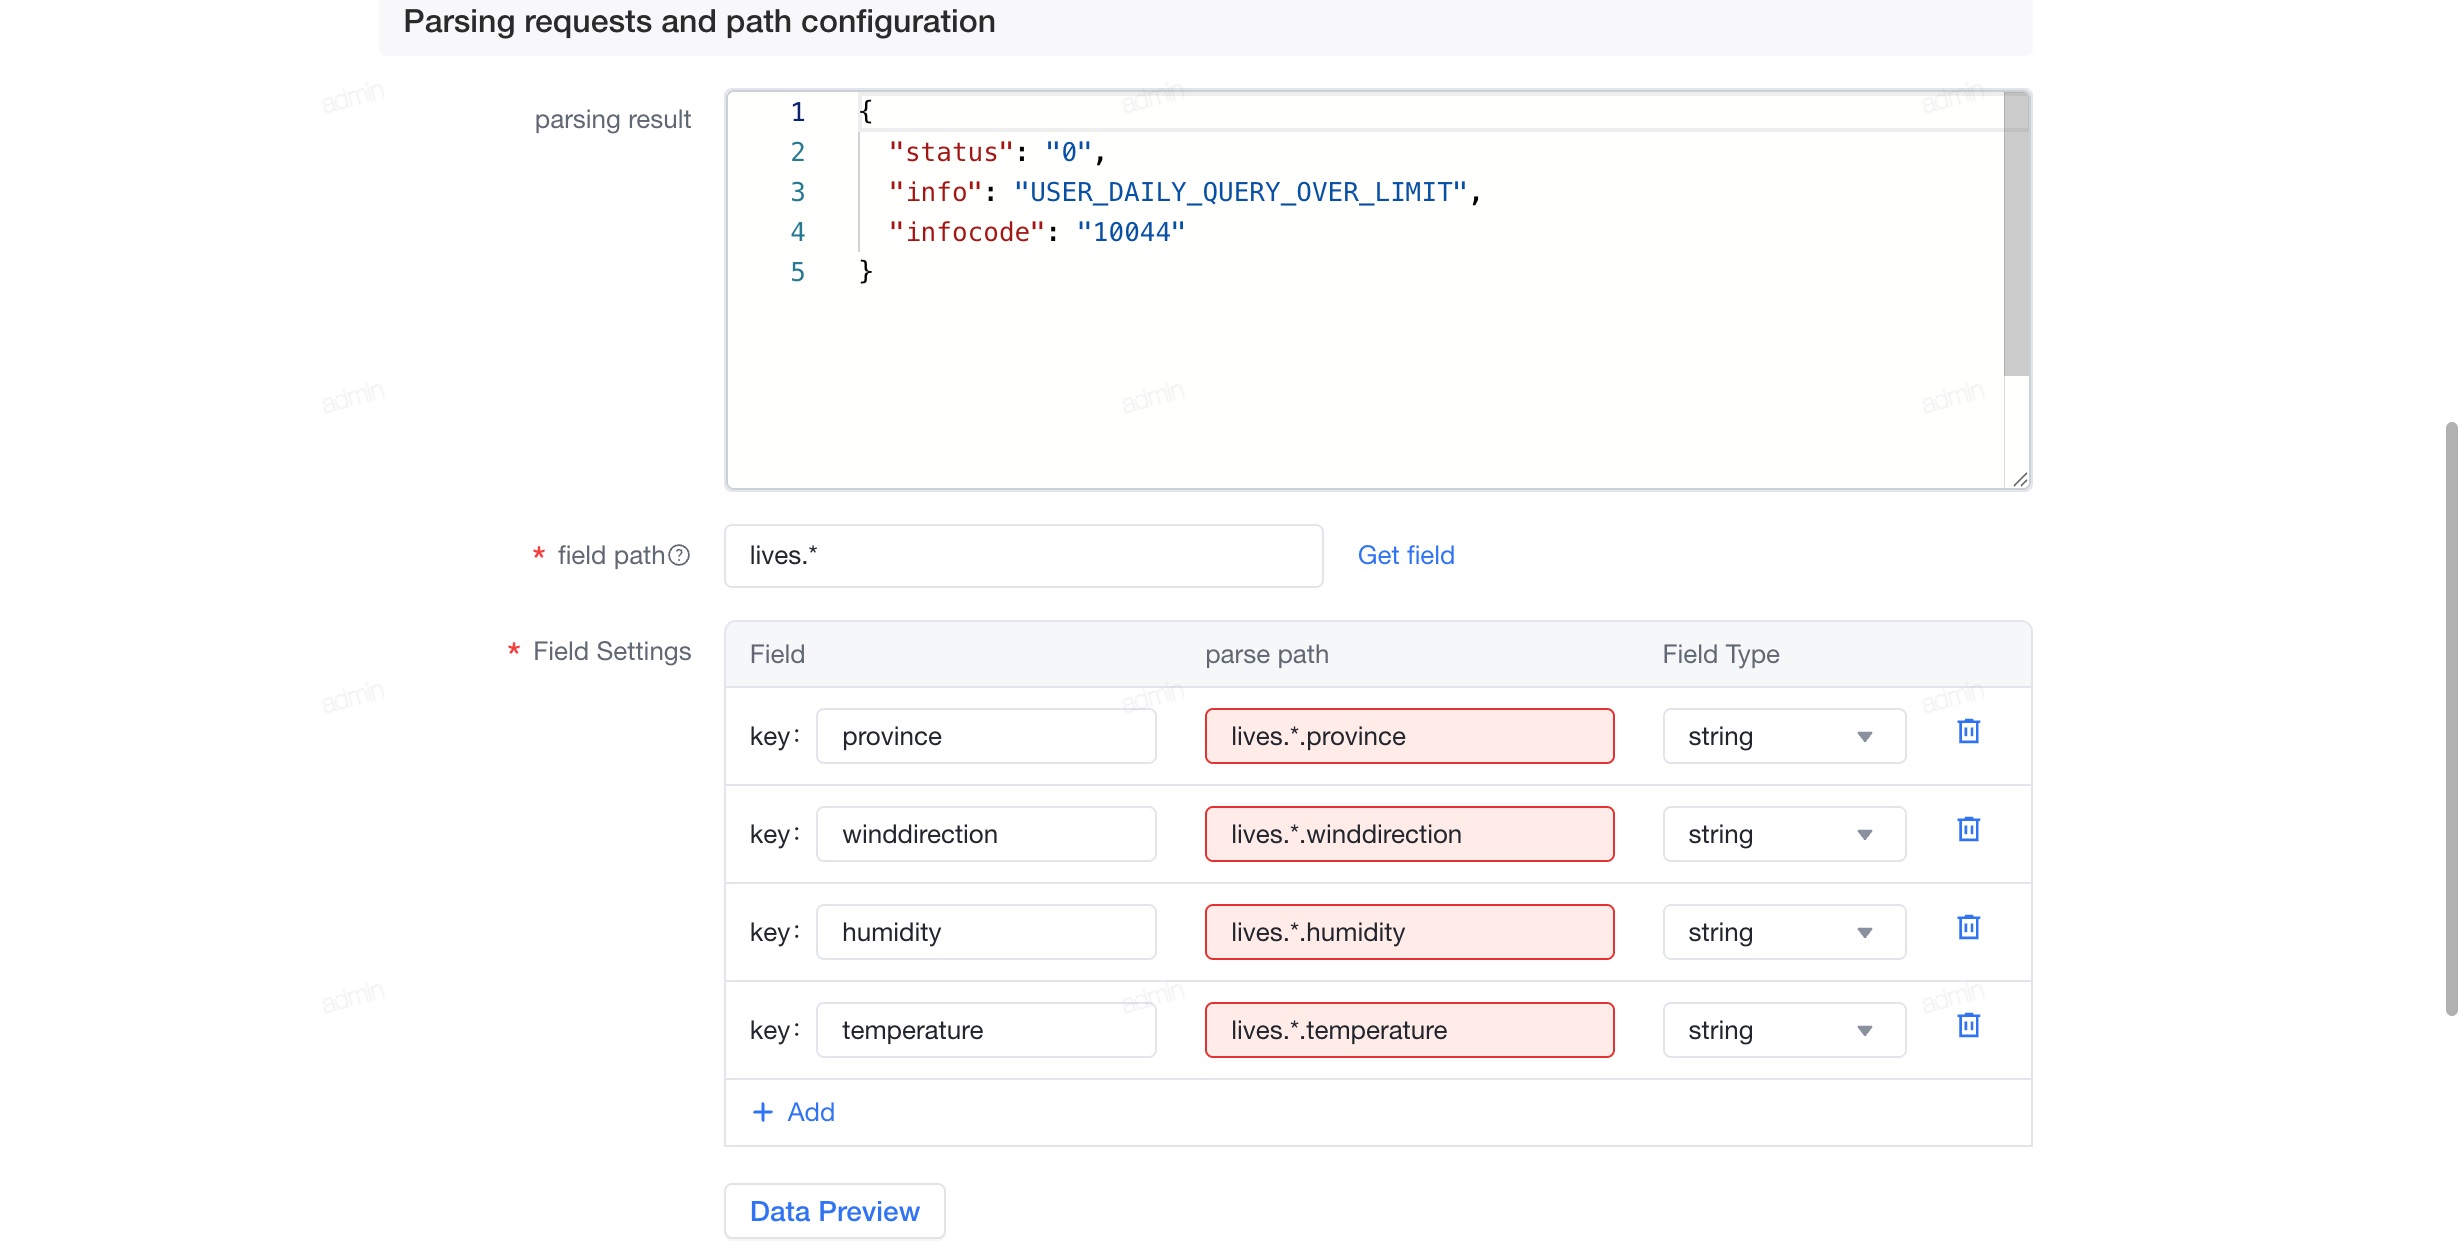Click the plus icon beside Add
Image resolution: width=2458 pixels, height=1252 pixels.
point(763,1112)
